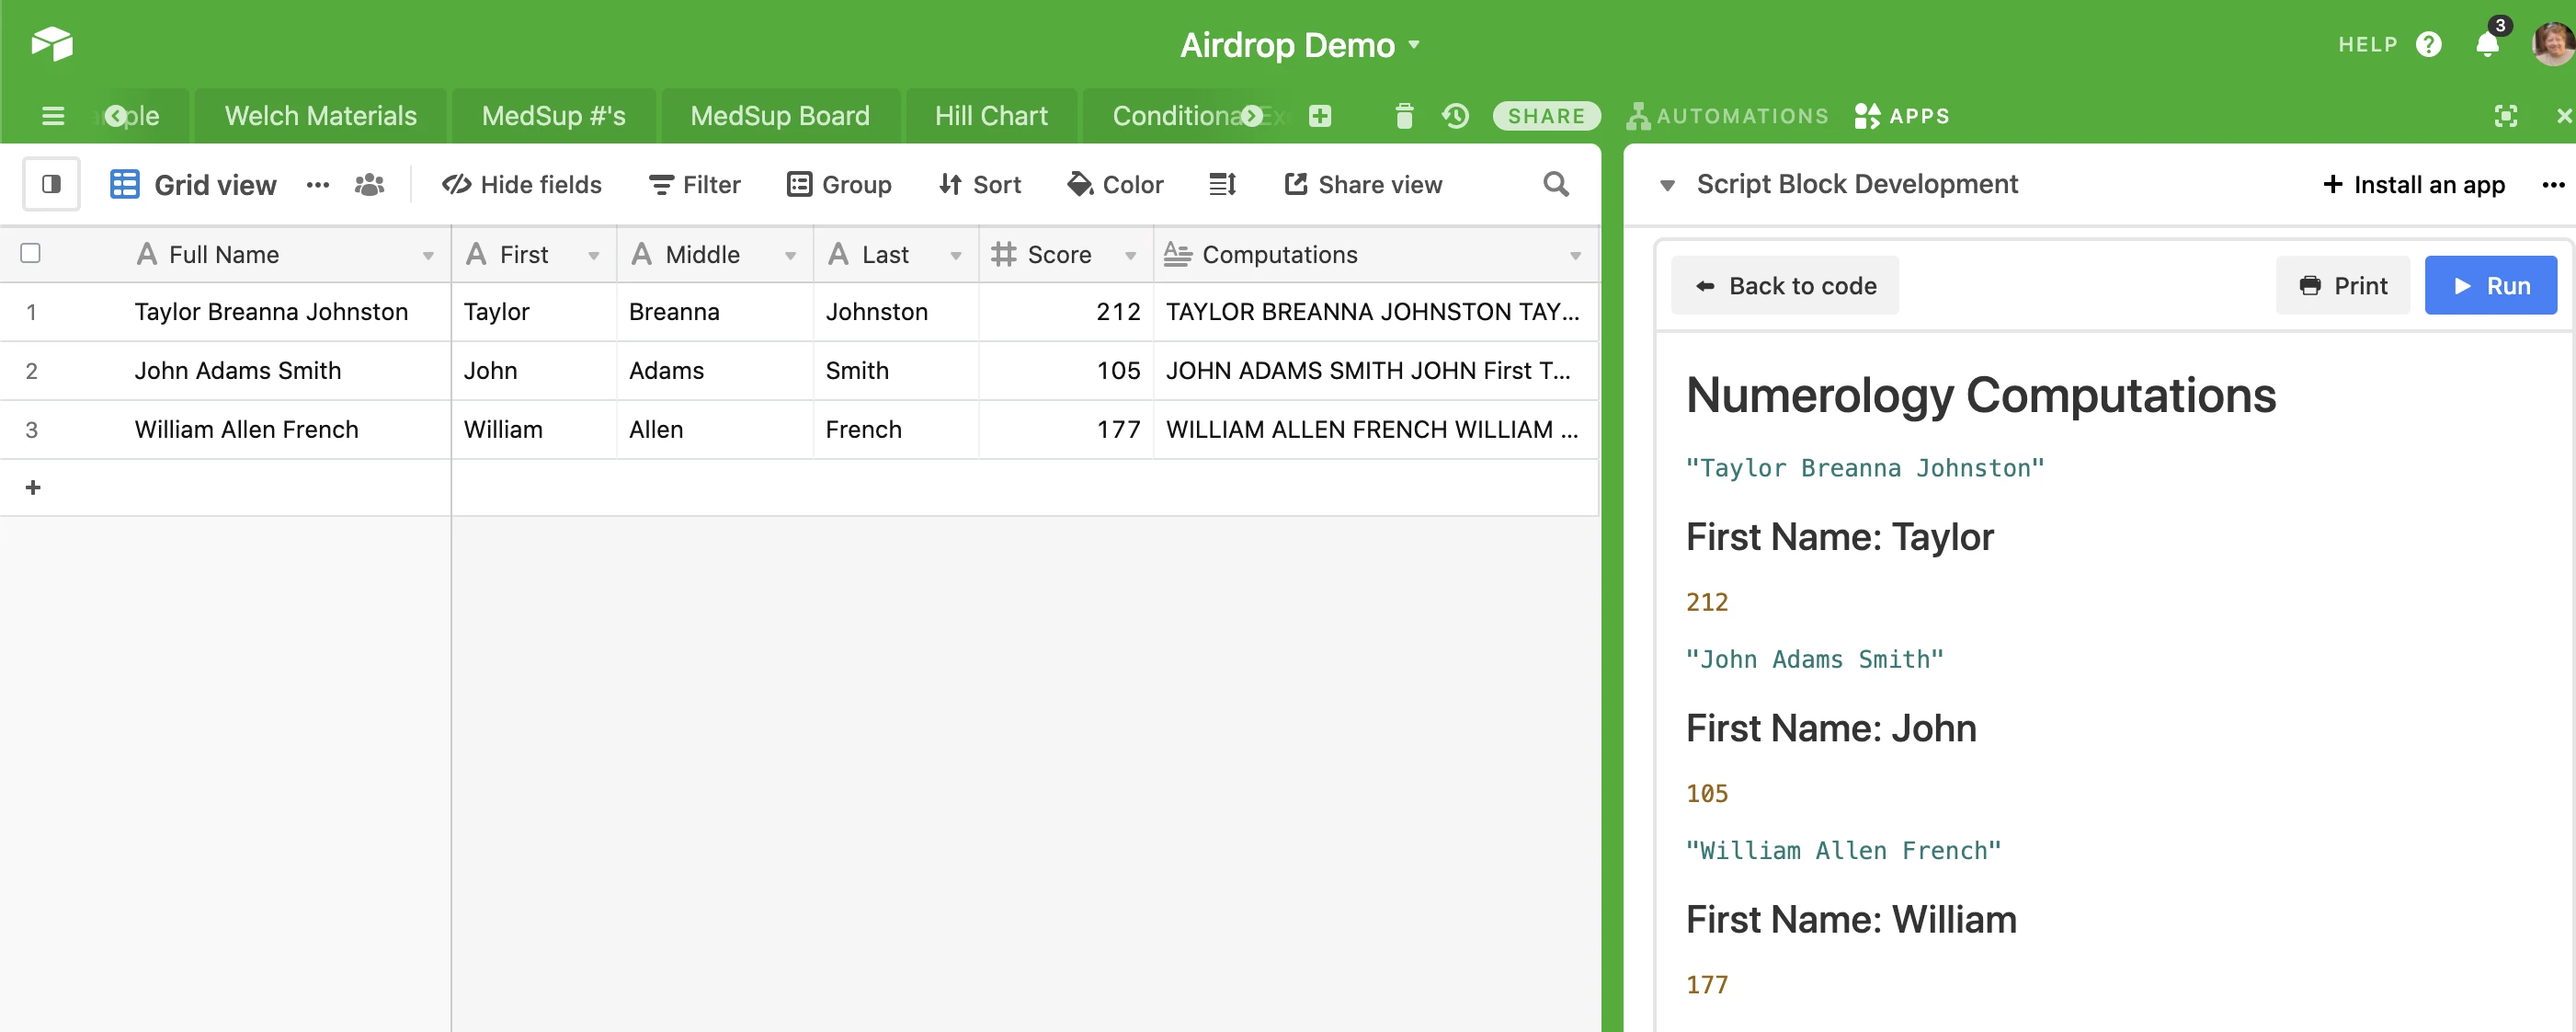Collapse the Script Block Development section
Screen dimensions: 2576x1032
pos(1666,185)
